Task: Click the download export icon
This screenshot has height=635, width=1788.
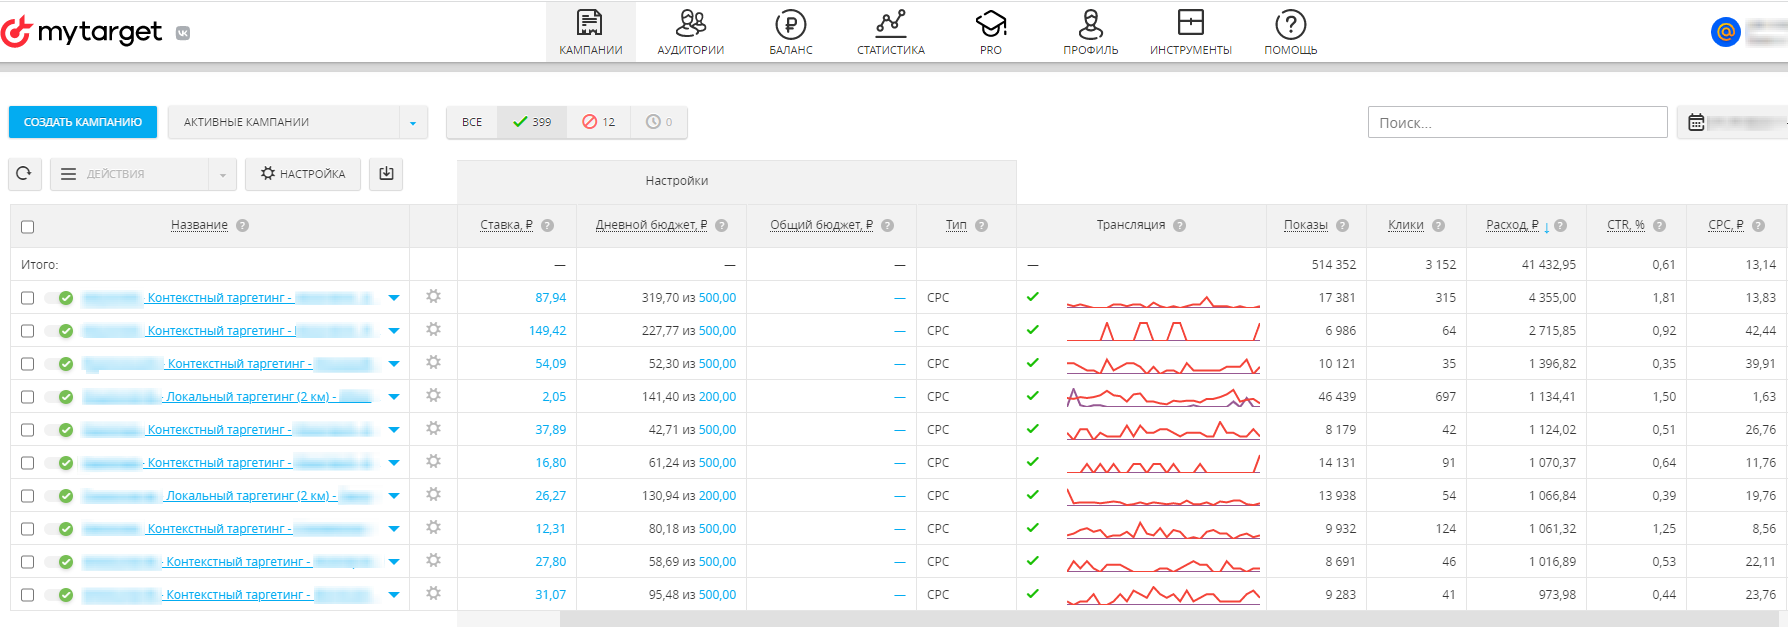Action: point(386,174)
